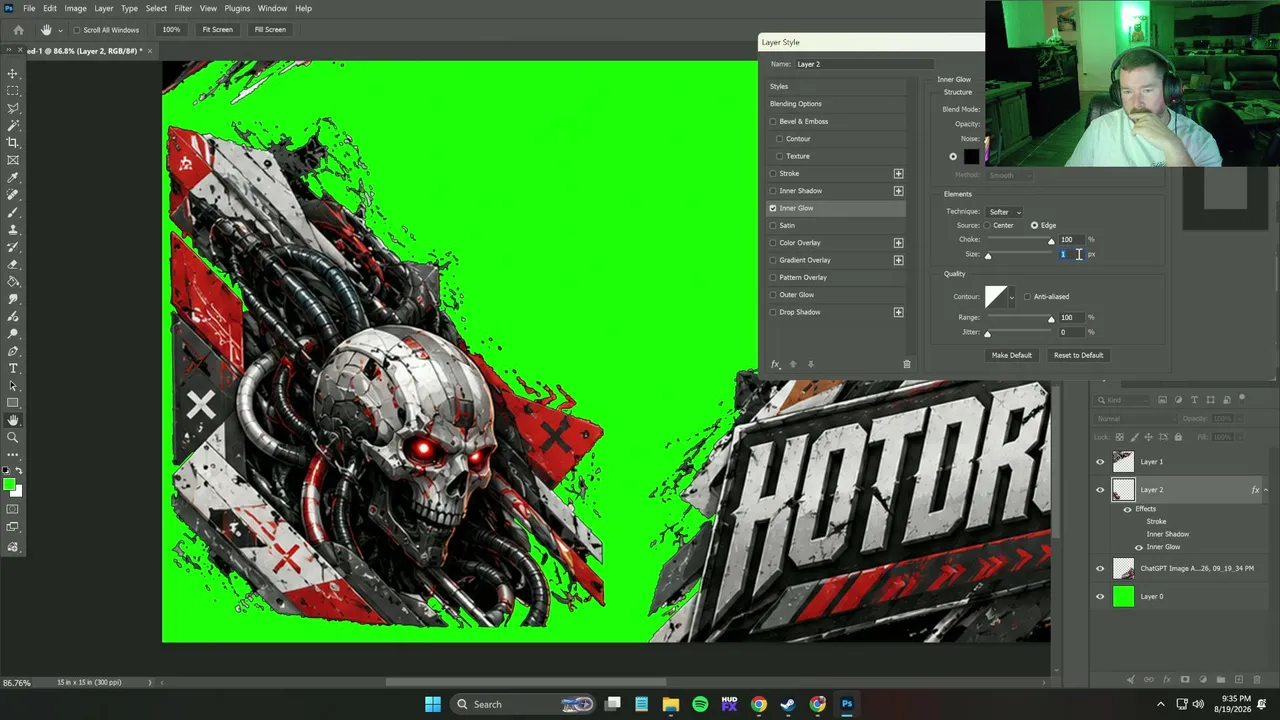Click the 100% zoom button
This screenshot has height=720, width=1280.
coord(171,30)
